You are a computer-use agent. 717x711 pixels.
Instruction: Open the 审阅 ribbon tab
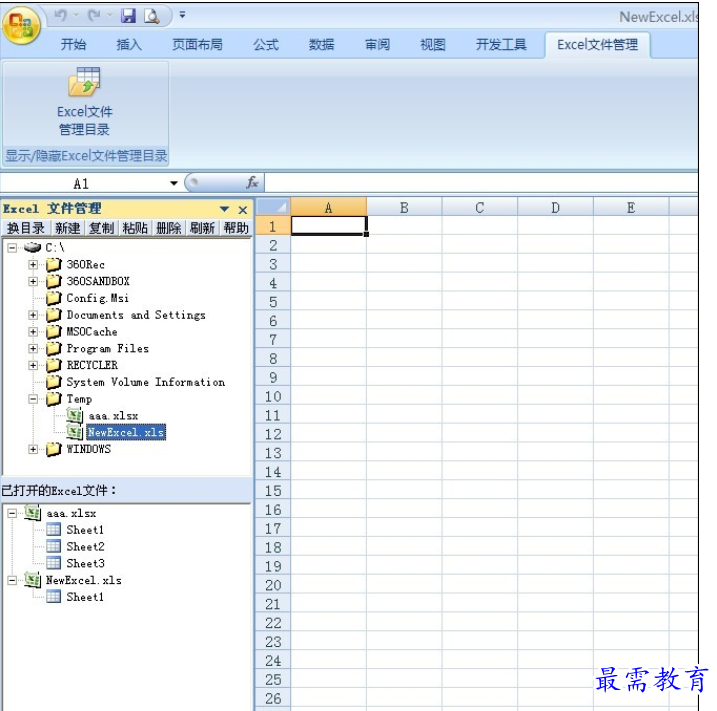pyautogui.click(x=377, y=44)
